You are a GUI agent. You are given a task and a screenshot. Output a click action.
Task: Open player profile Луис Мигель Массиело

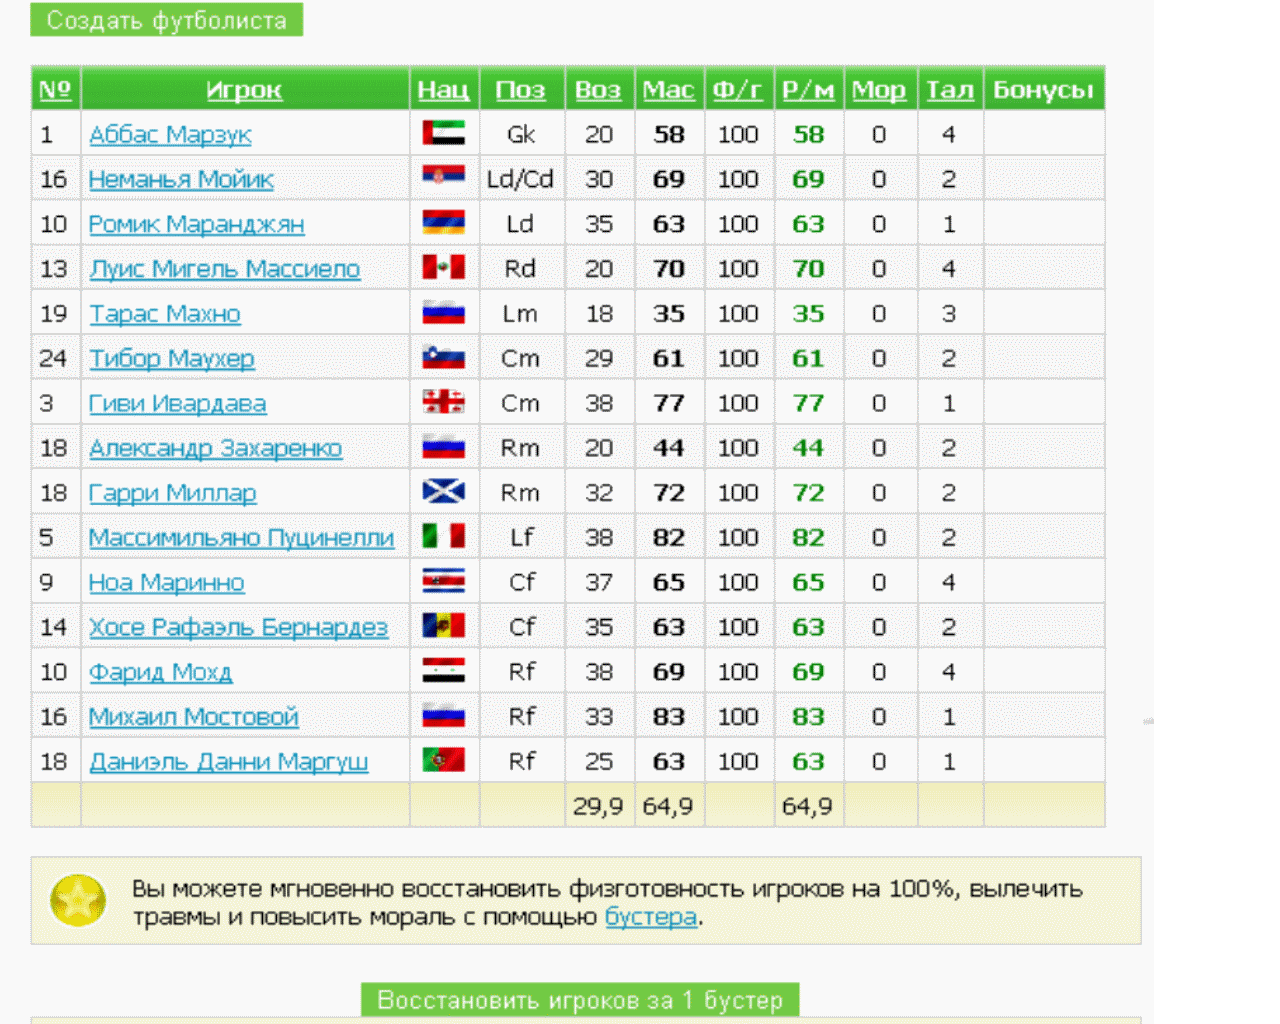tap(224, 269)
